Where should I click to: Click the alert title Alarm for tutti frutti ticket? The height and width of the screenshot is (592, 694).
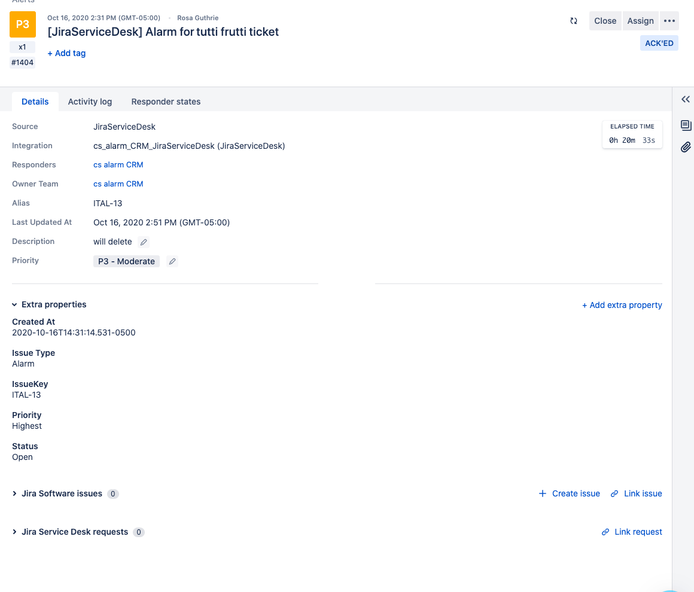(x=163, y=32)
